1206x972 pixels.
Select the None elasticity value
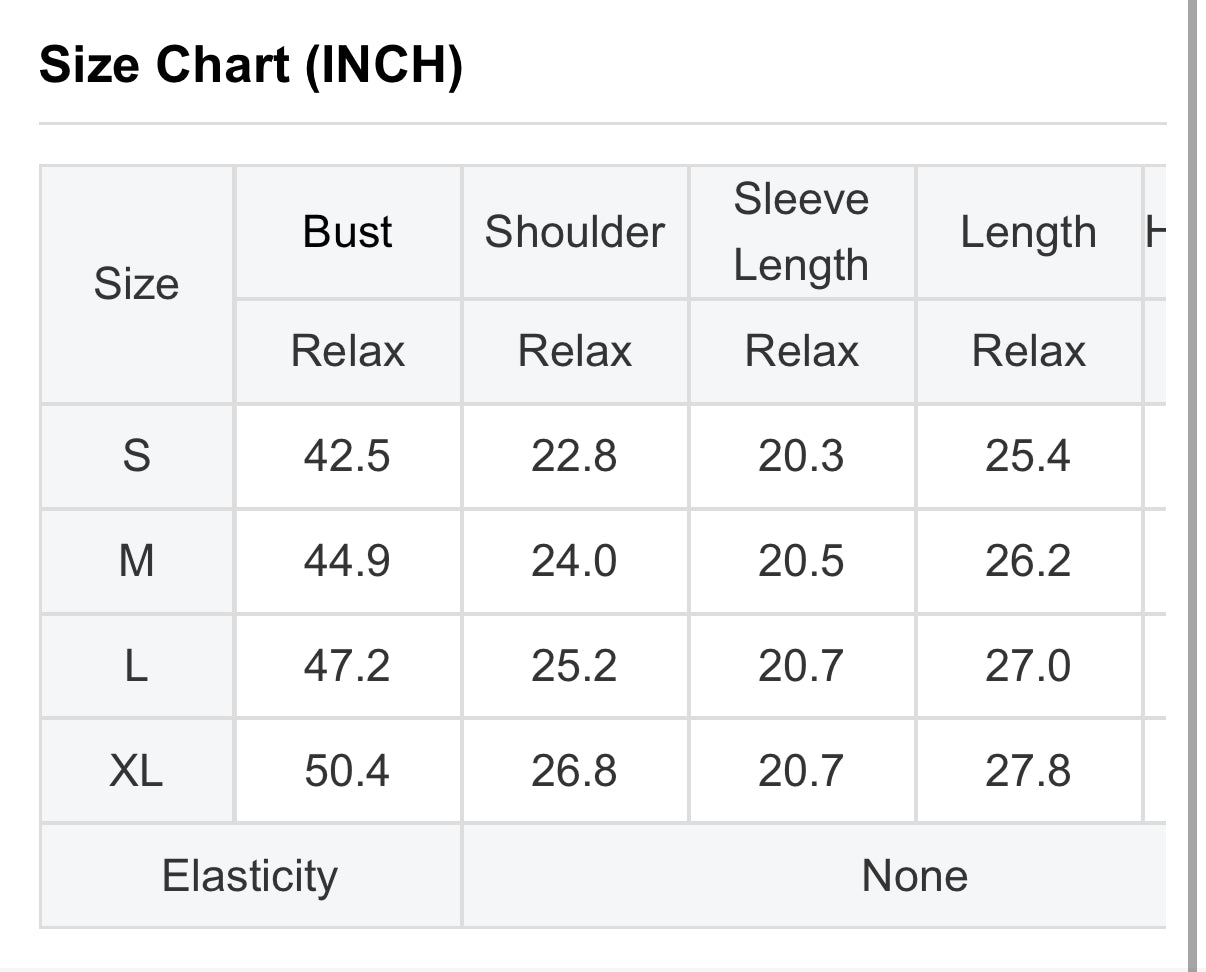click(x=914, y=876)
